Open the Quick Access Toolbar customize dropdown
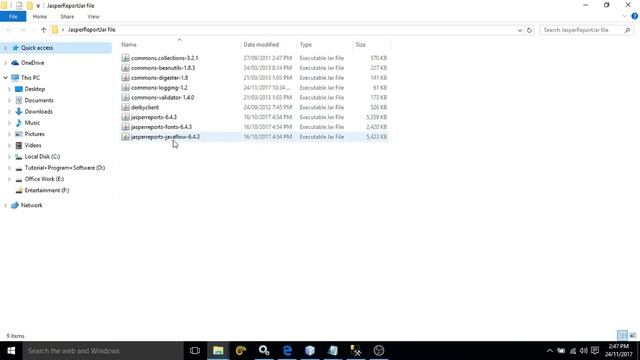The width and height of the screenshot is (640, 360). coord(38,6)
